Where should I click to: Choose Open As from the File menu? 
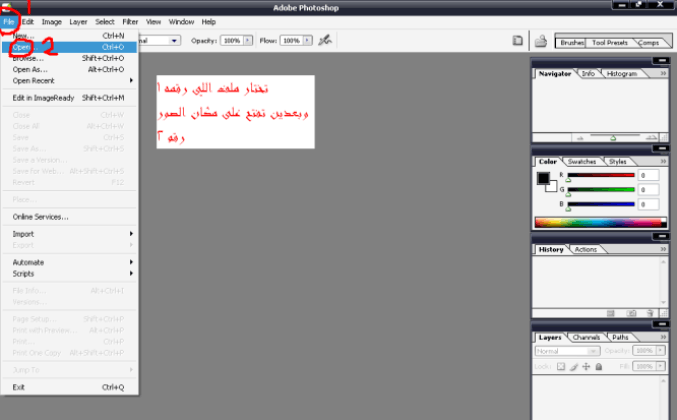click(x=69, y=69)
